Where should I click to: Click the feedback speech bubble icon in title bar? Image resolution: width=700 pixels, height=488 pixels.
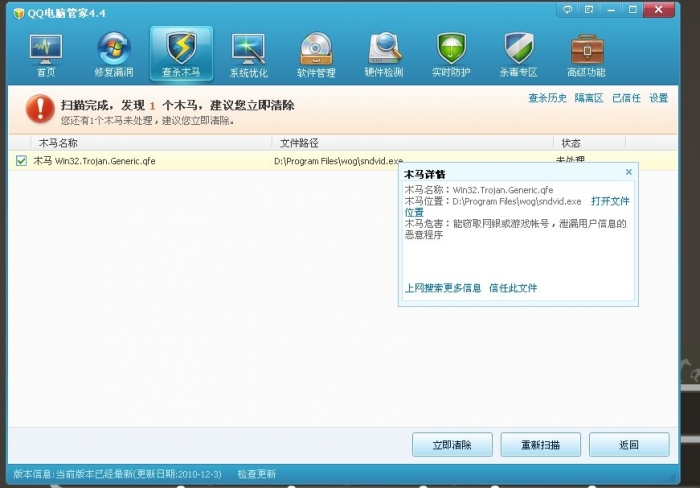click(567, 9)
